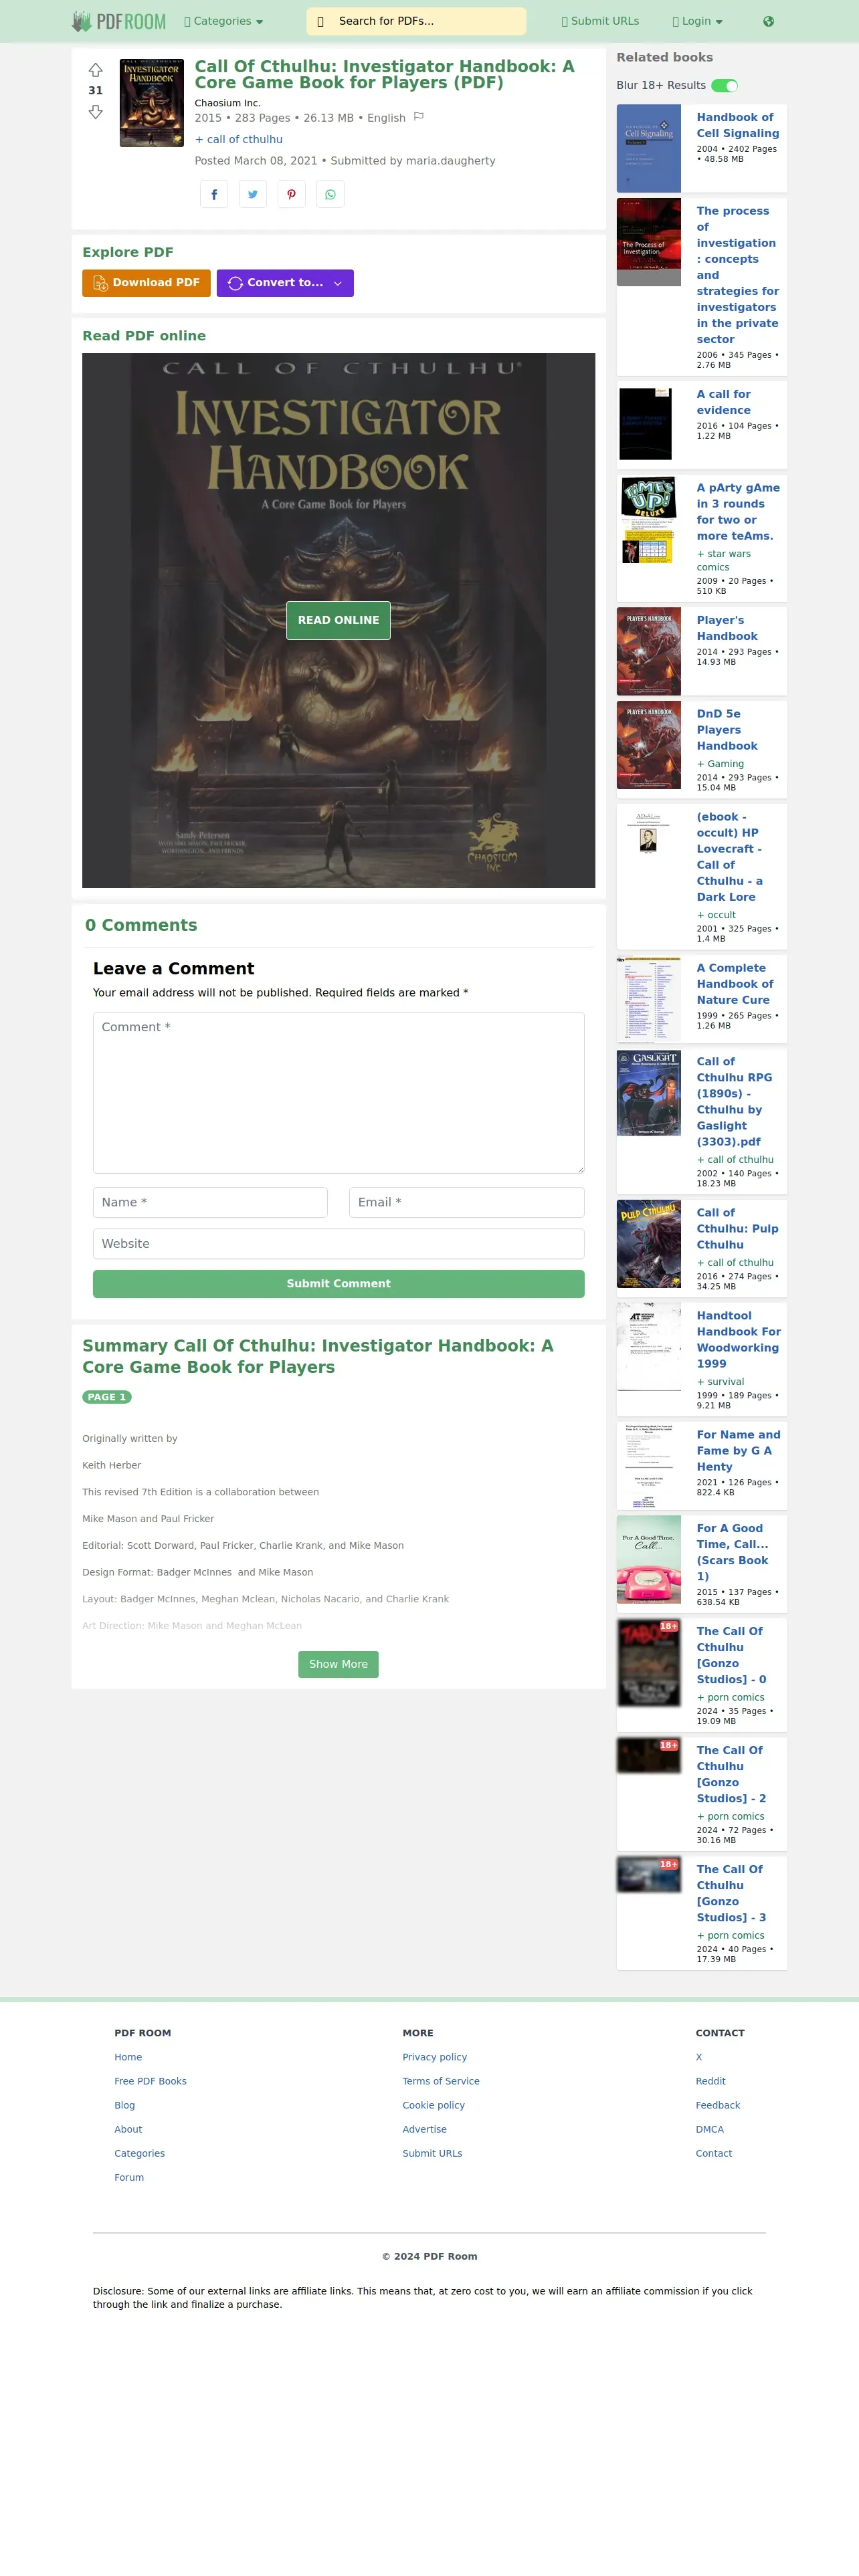This screenshot has height=2576, width=859.
Task: Toggle Blur 18+ Results switch
Action: point(725,86)
